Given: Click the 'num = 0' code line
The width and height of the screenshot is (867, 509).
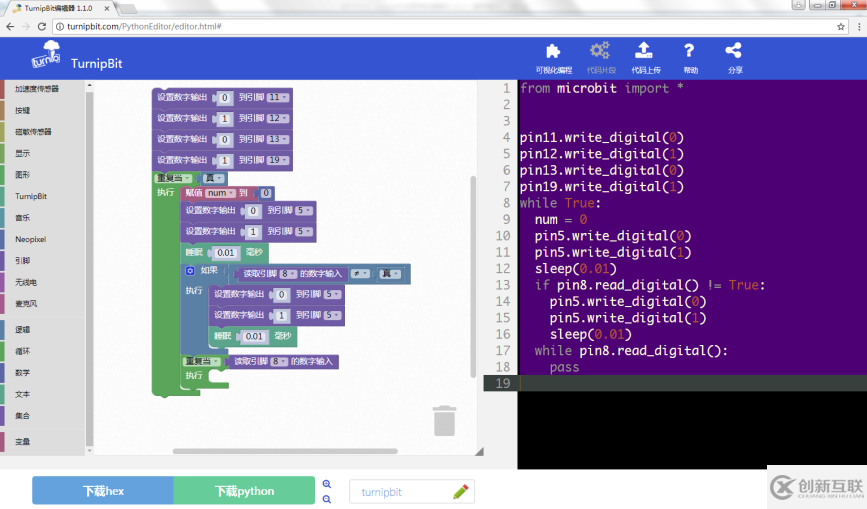Looking at the screenshot, I should coord(561,219).
